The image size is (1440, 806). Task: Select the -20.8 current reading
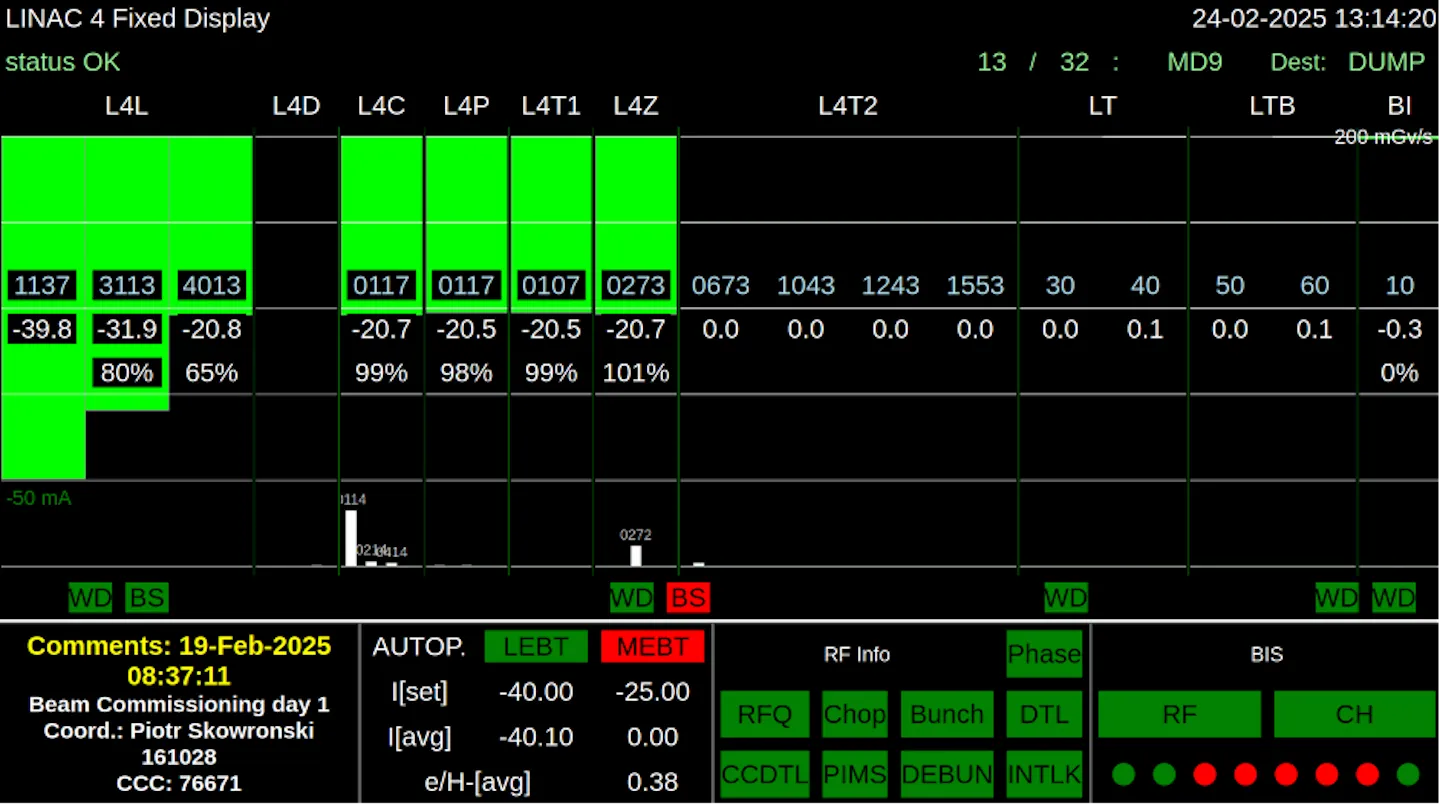pos(212,329)
